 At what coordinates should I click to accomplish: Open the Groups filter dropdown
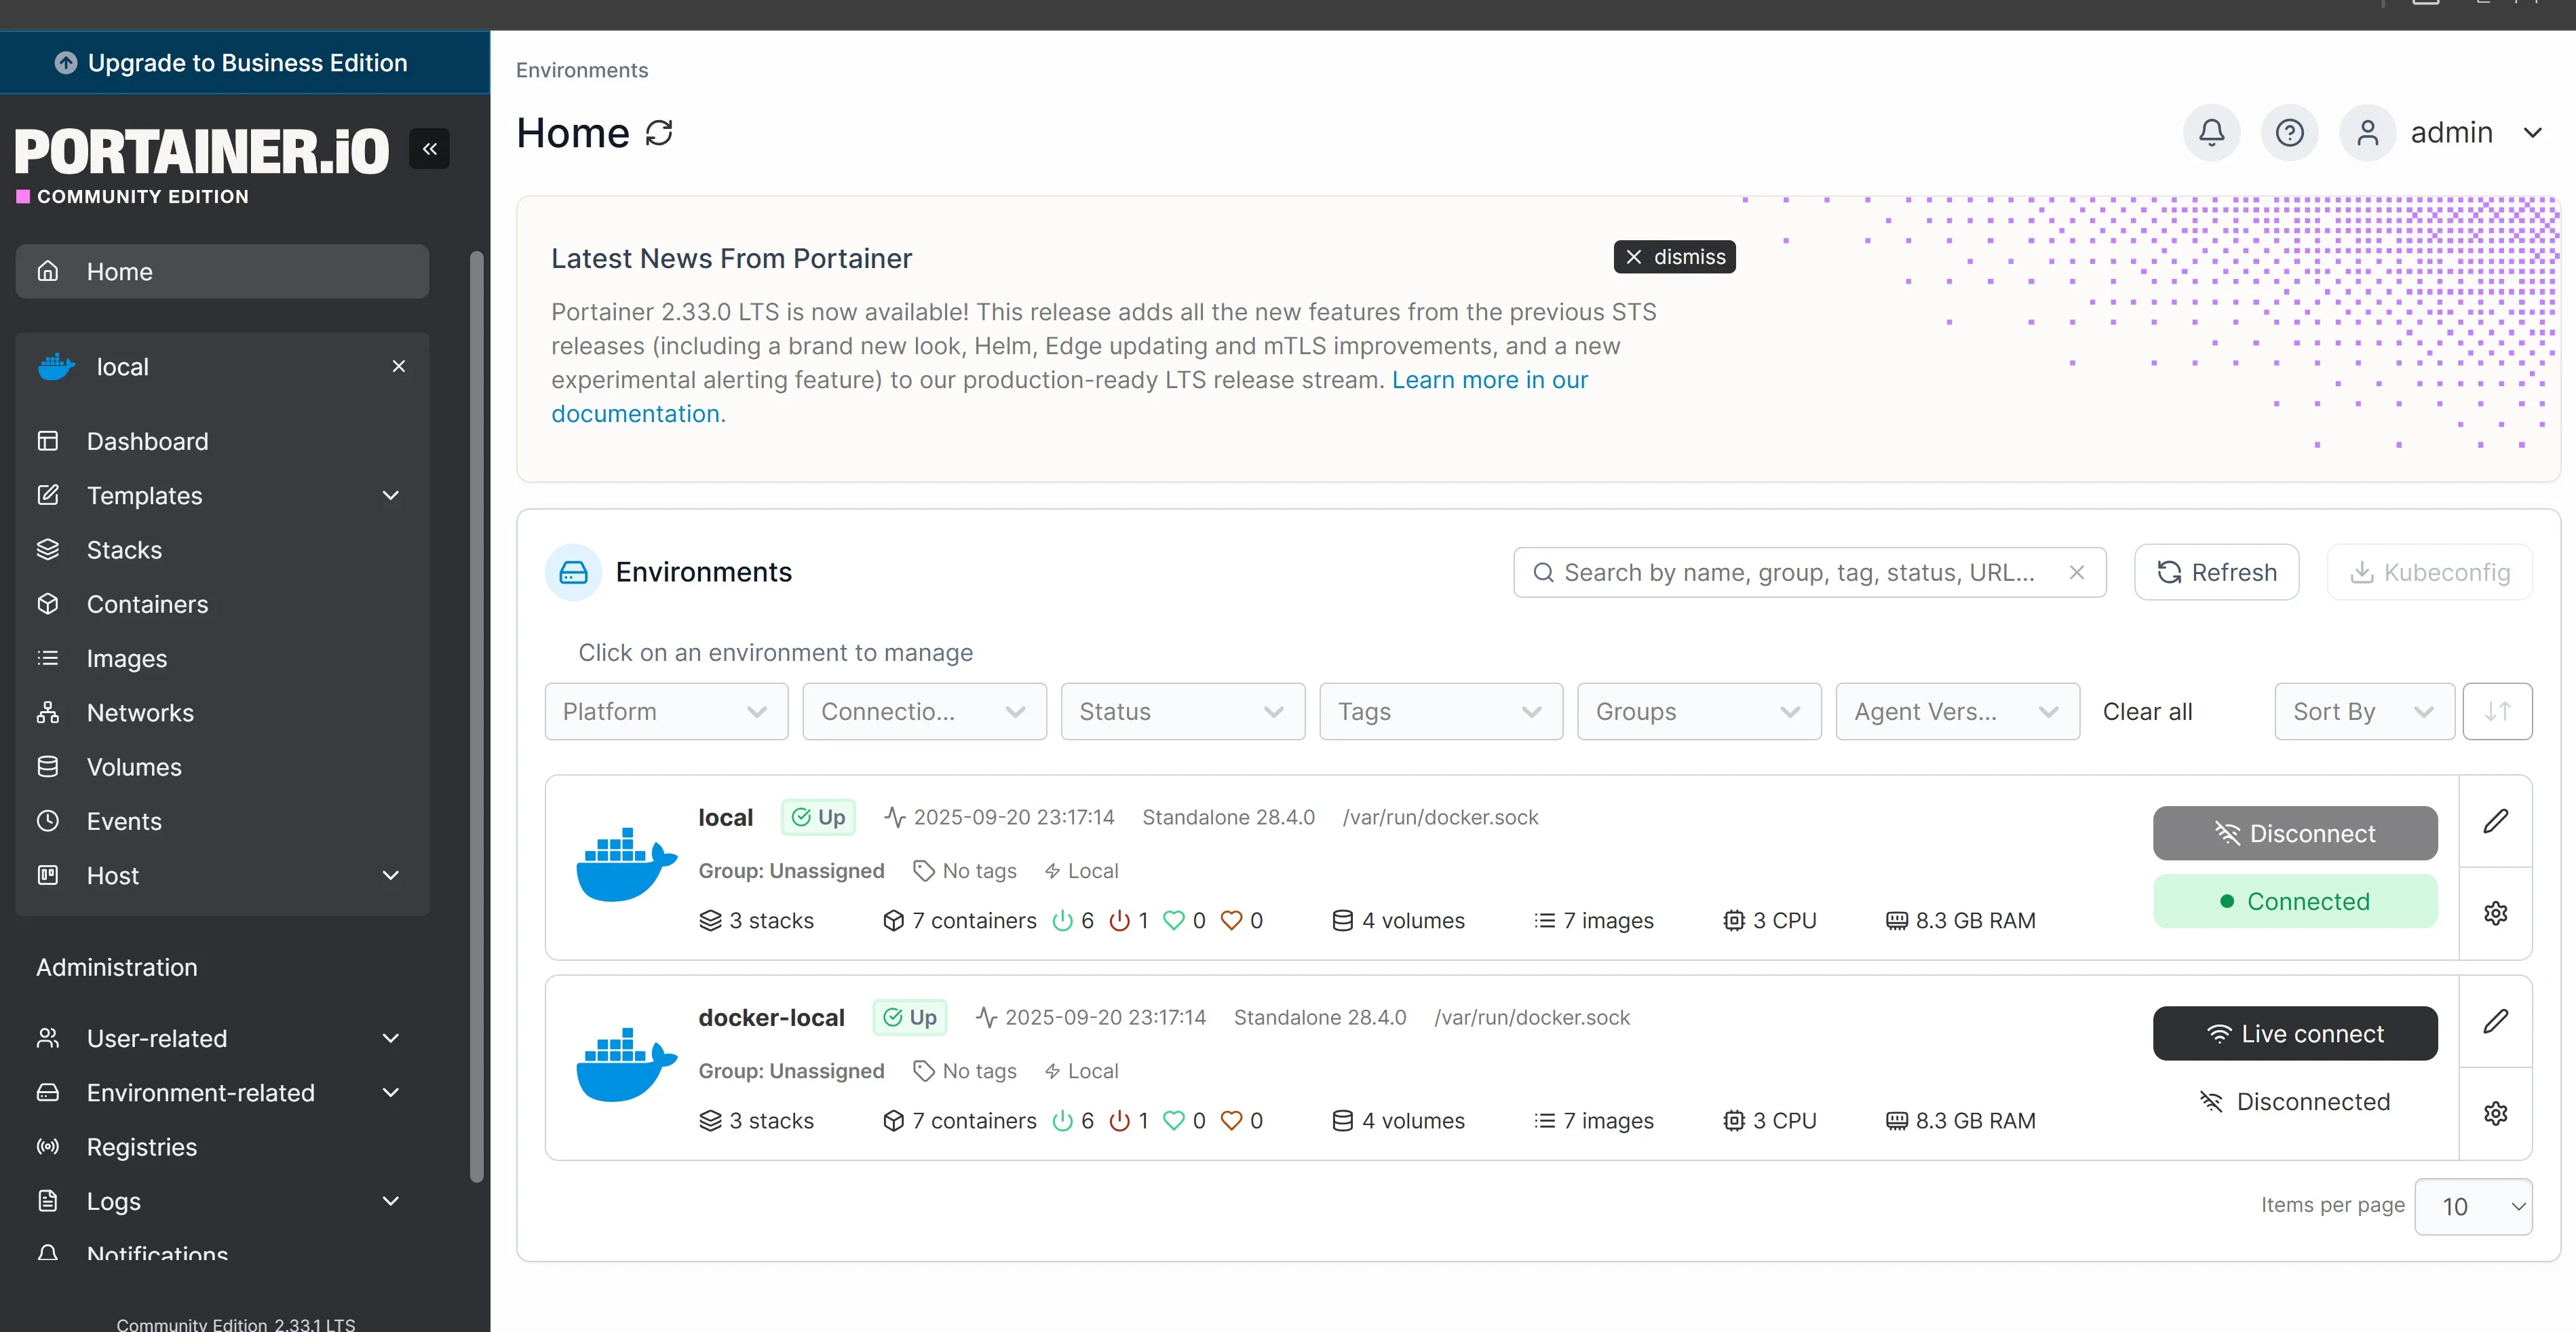click(1699, 712)
